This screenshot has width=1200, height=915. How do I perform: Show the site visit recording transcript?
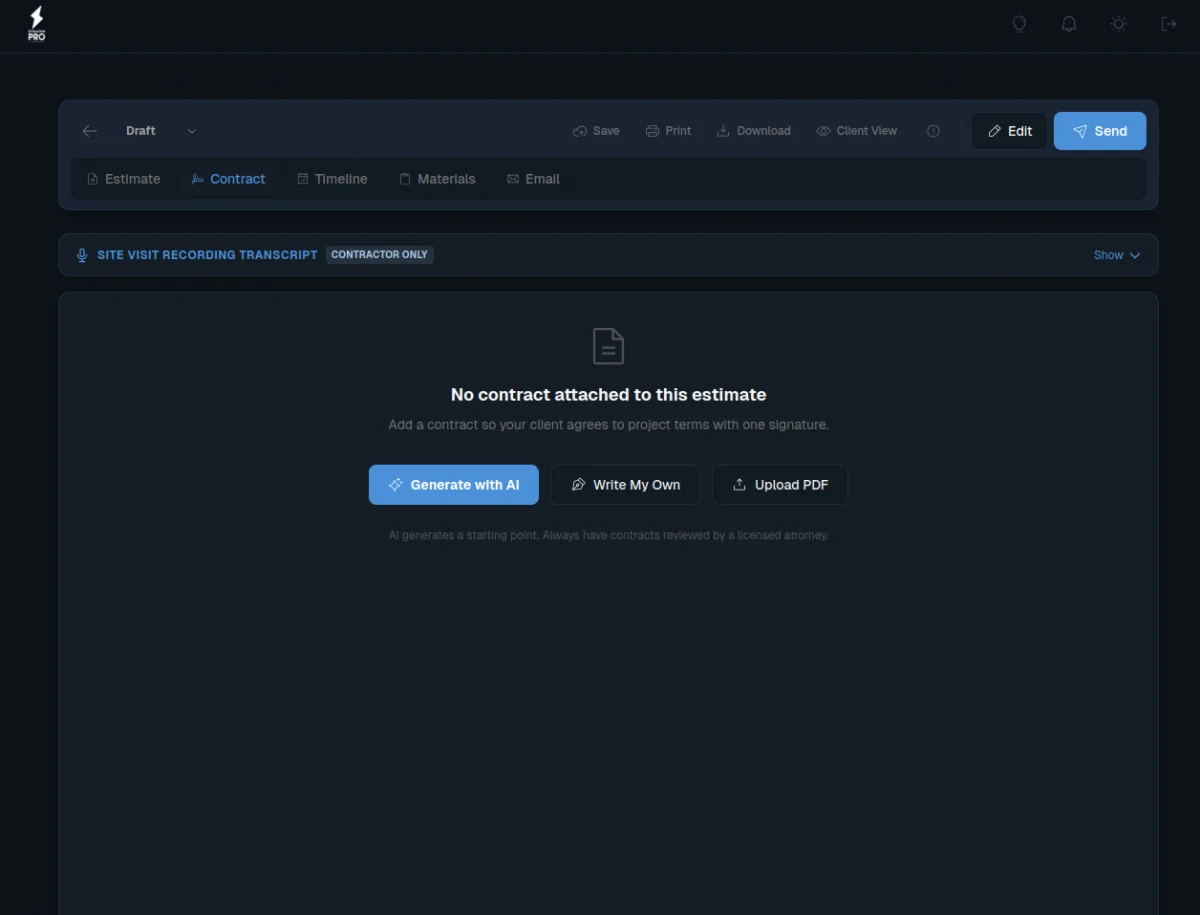[x=1107, y=254]
